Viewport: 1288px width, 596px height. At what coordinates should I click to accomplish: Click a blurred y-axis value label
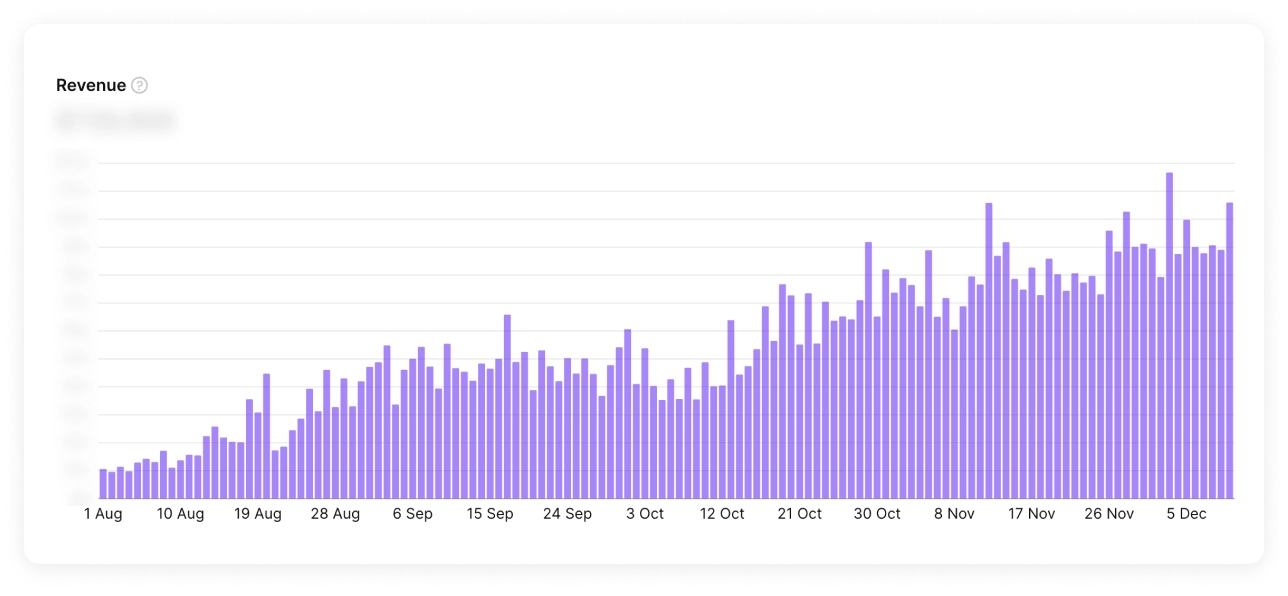pyautogui.click(x=70, y=245)
